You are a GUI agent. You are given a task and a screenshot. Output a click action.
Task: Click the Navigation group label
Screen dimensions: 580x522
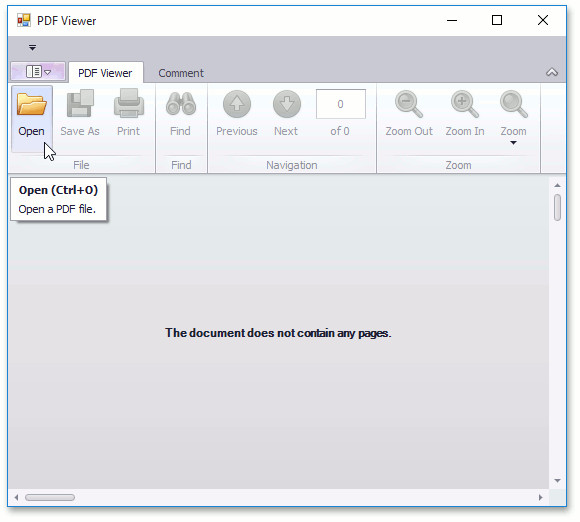292,165
